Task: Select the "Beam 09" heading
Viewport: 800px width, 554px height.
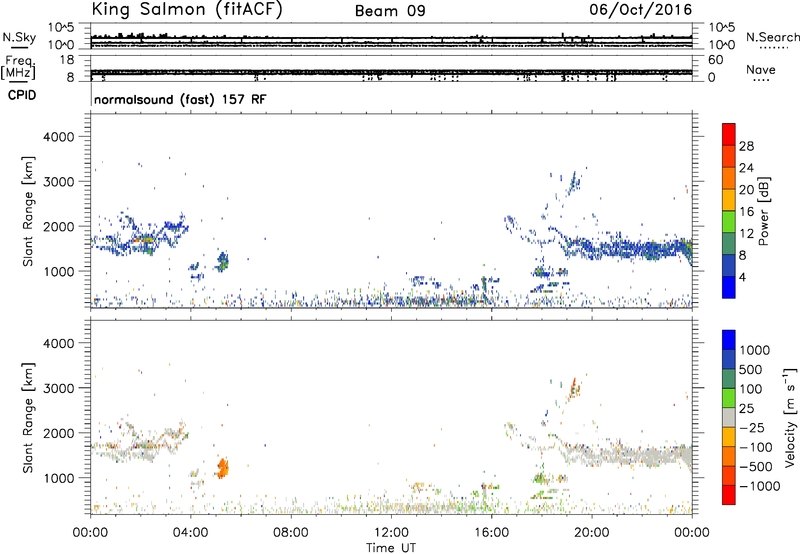Action: (390, 11)
